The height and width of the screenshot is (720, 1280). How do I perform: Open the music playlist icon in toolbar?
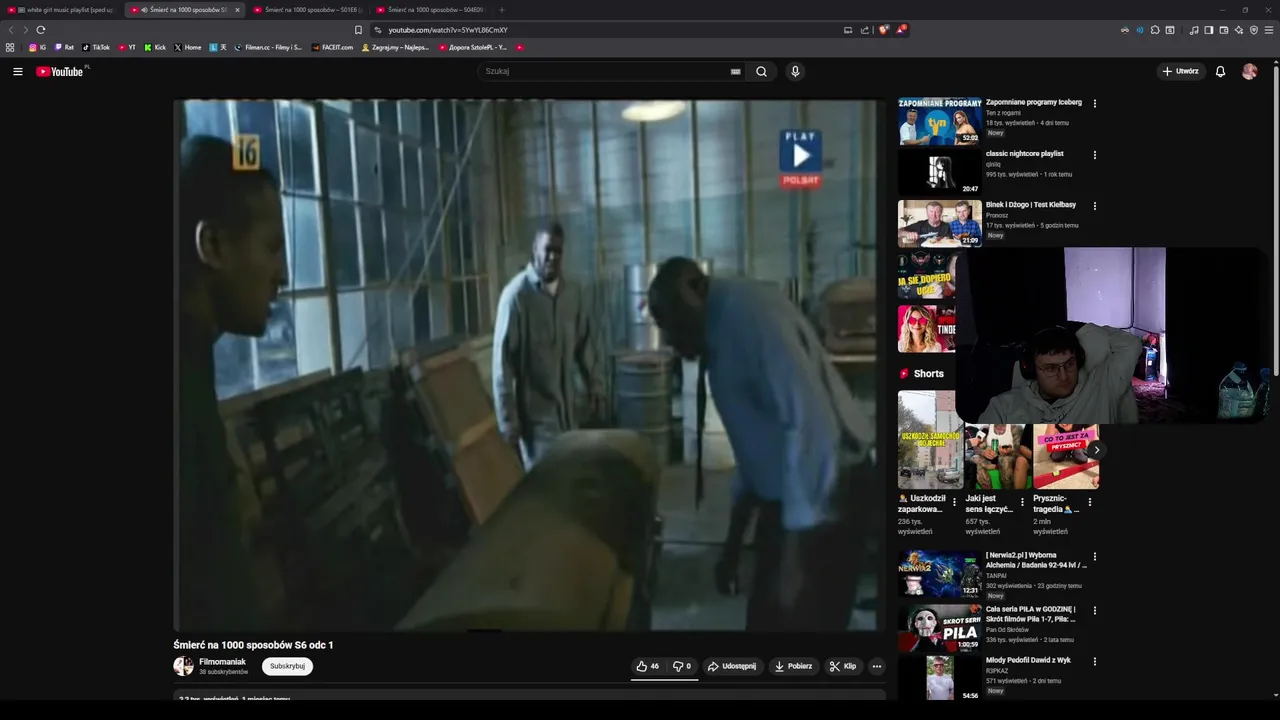(x=1194, y=30)
